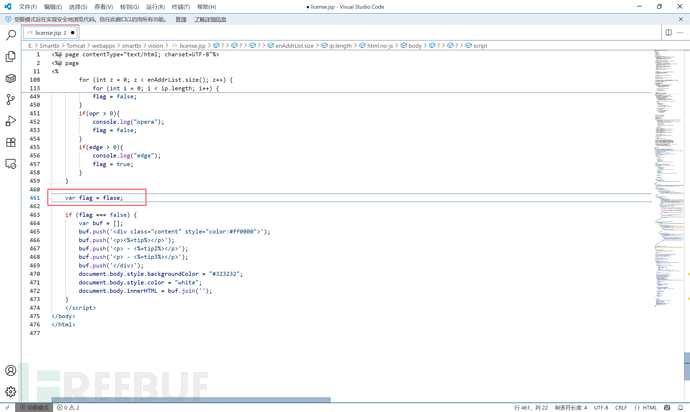Screen dimensions: 690x412
Task: Click the horizontal scrollbar of the editor
Action: [191, 400]
